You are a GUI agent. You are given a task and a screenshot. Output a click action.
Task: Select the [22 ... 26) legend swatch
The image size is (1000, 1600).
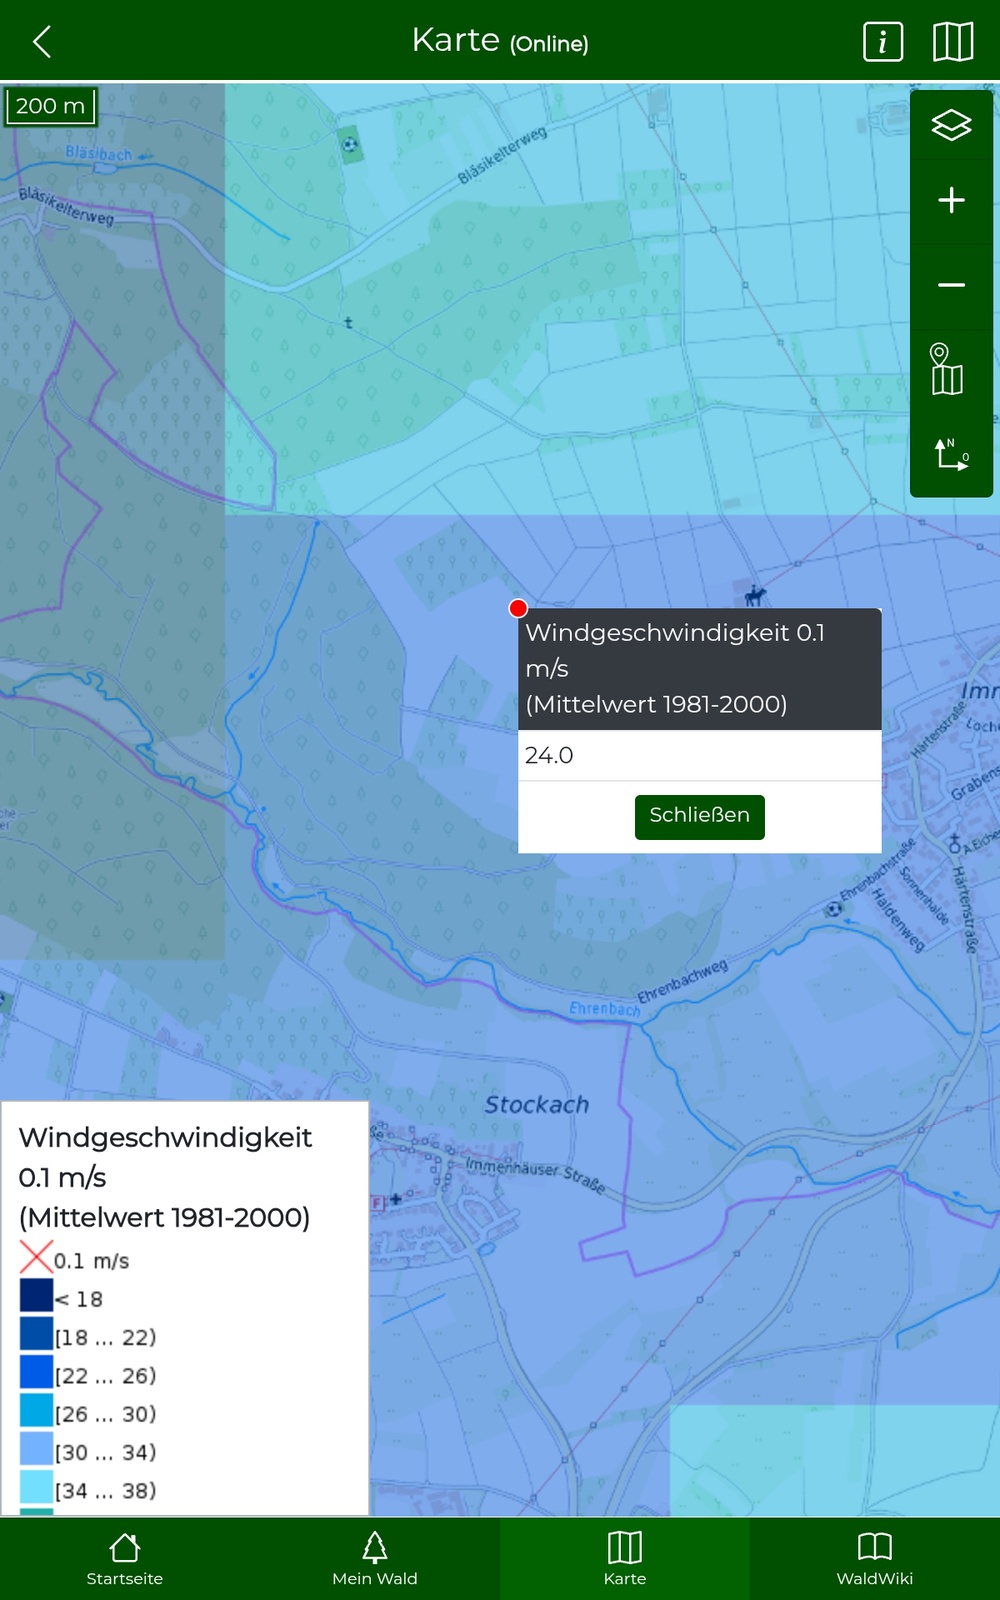point(36,1372)
